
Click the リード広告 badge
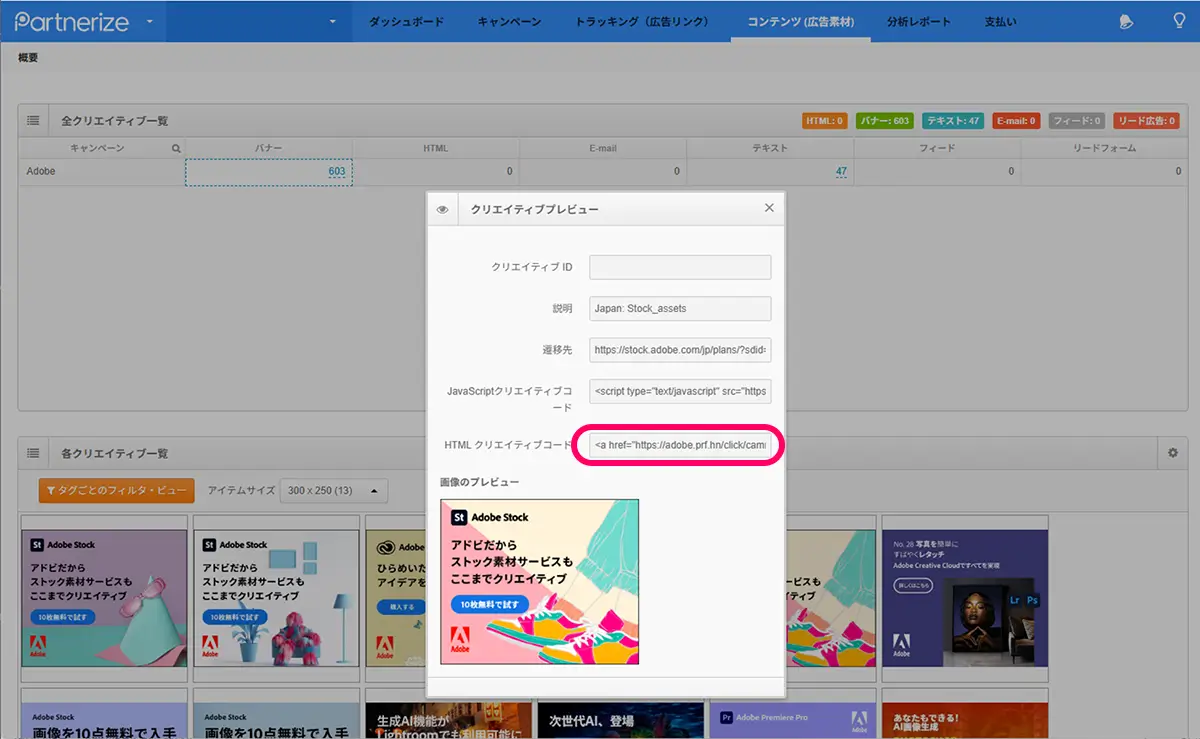(1146, 121)
